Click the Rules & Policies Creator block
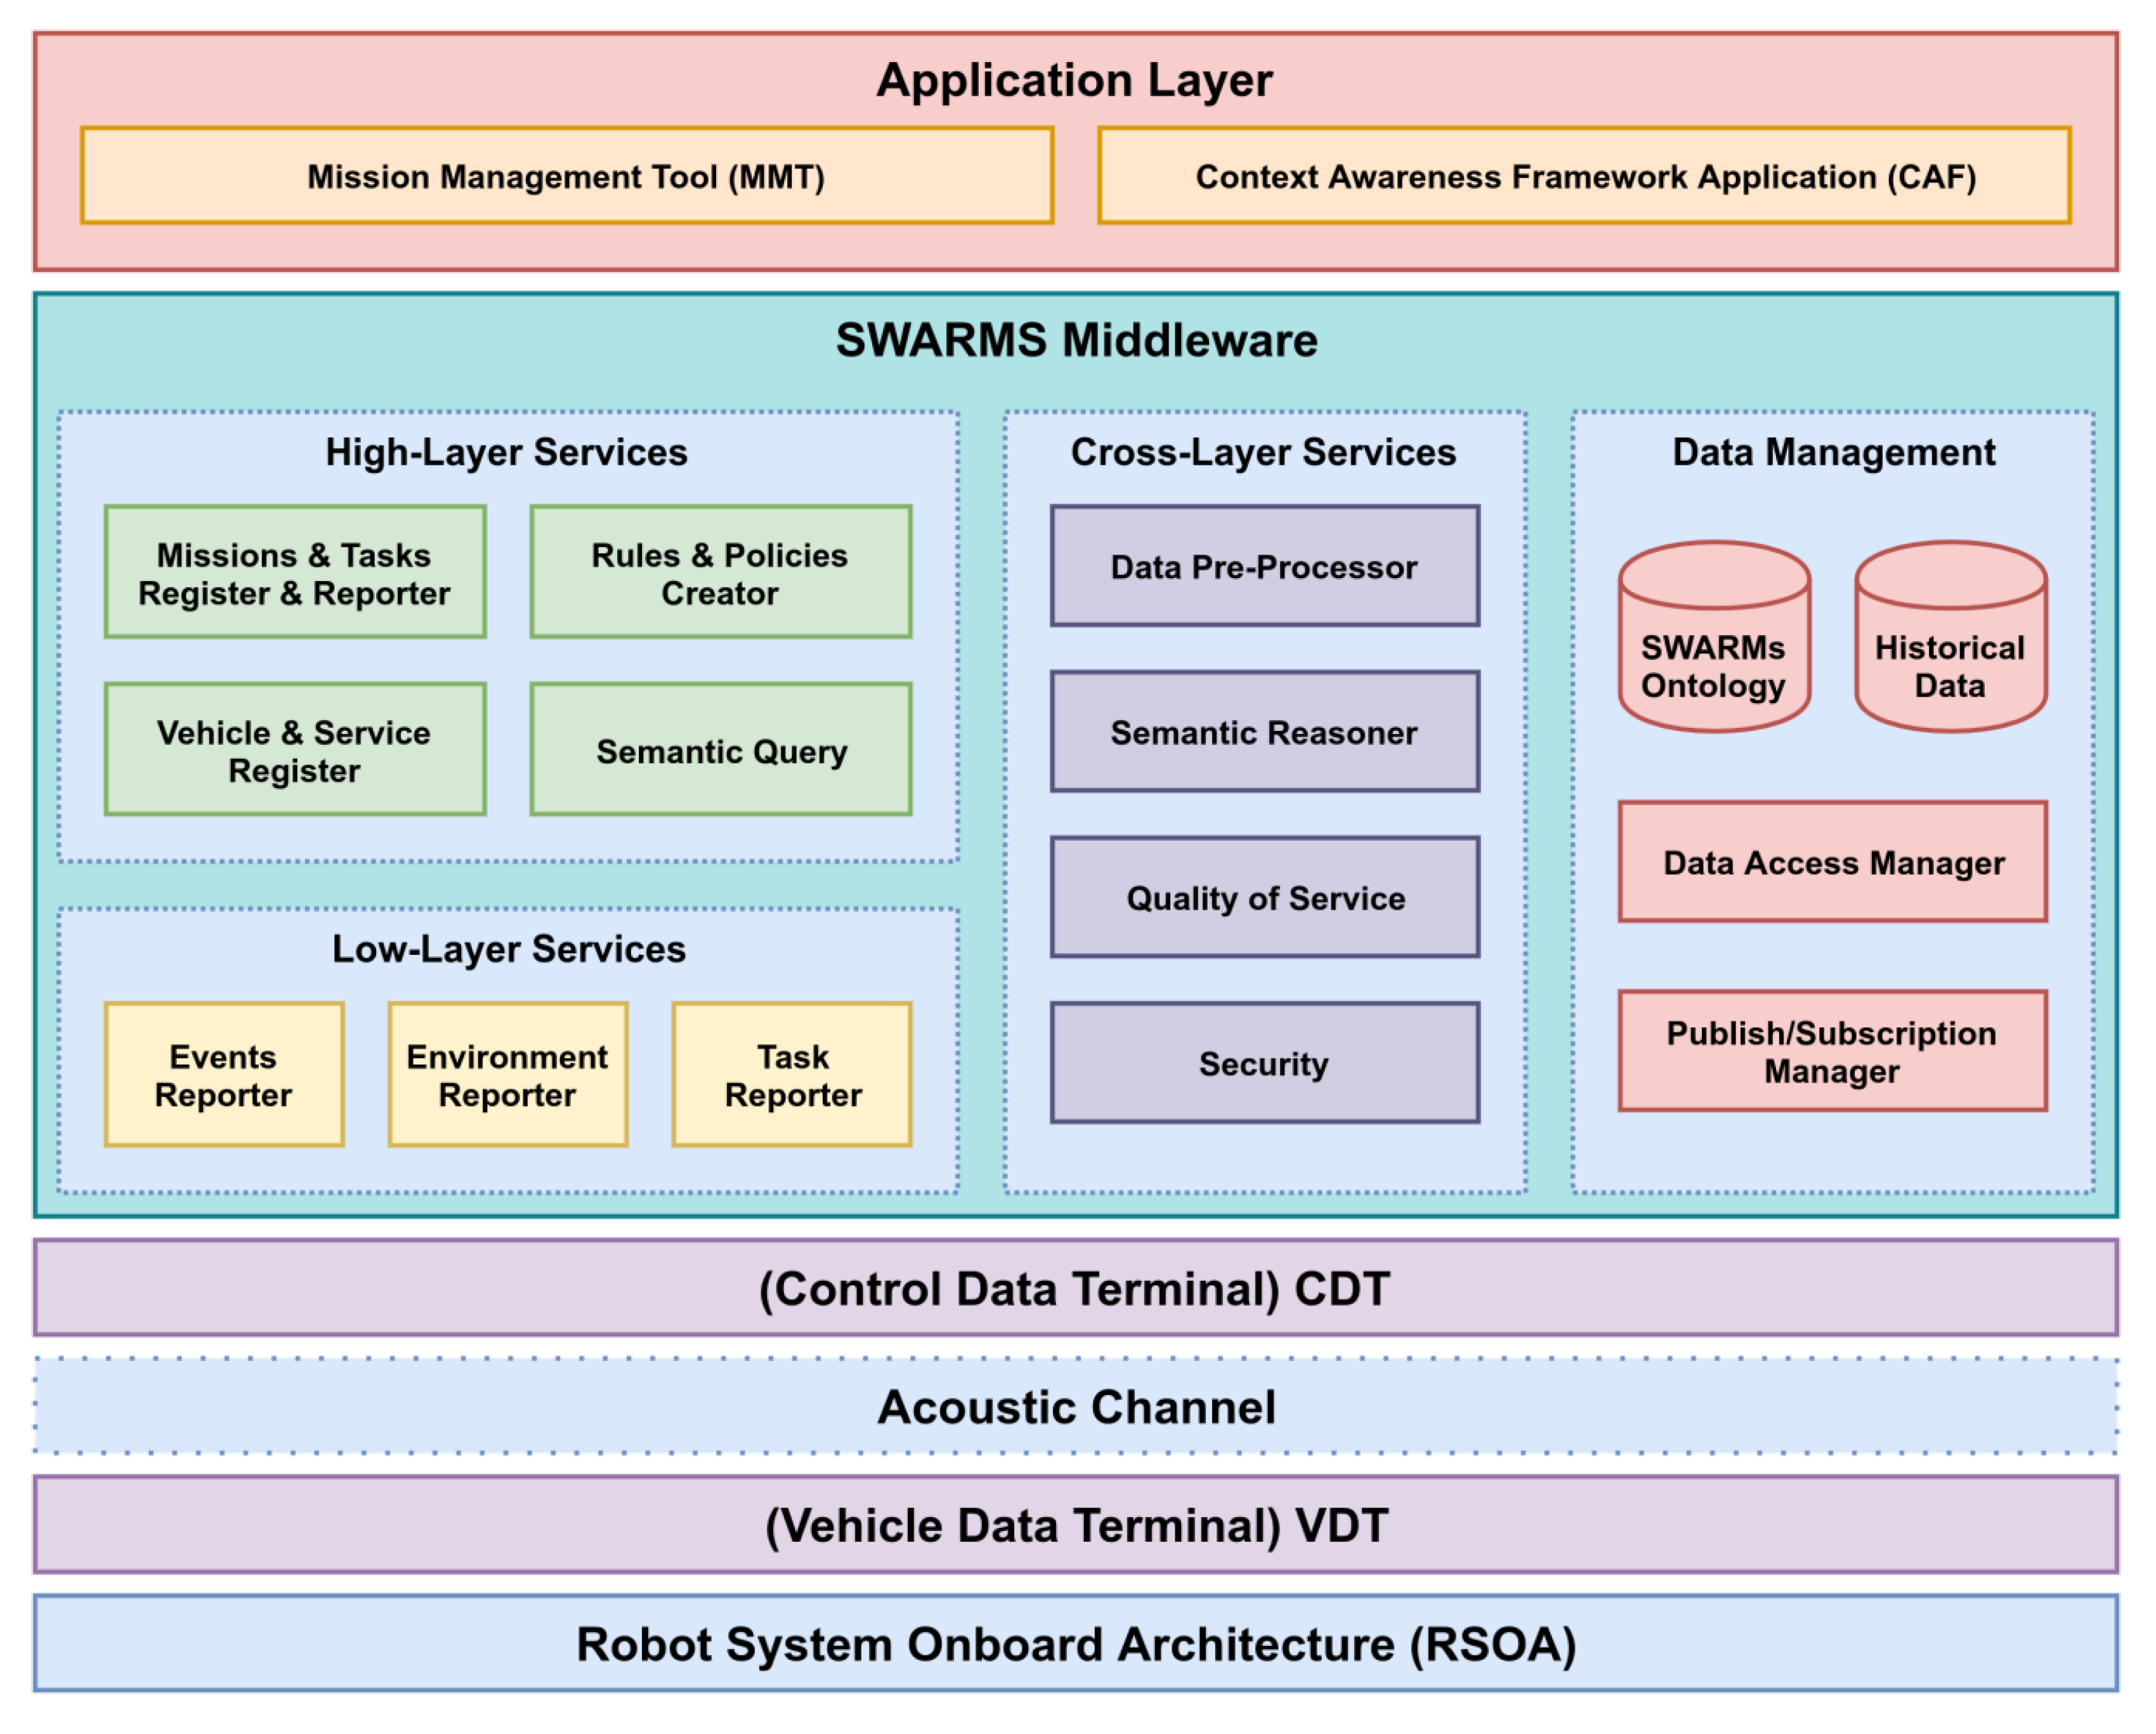 [720, 572]
